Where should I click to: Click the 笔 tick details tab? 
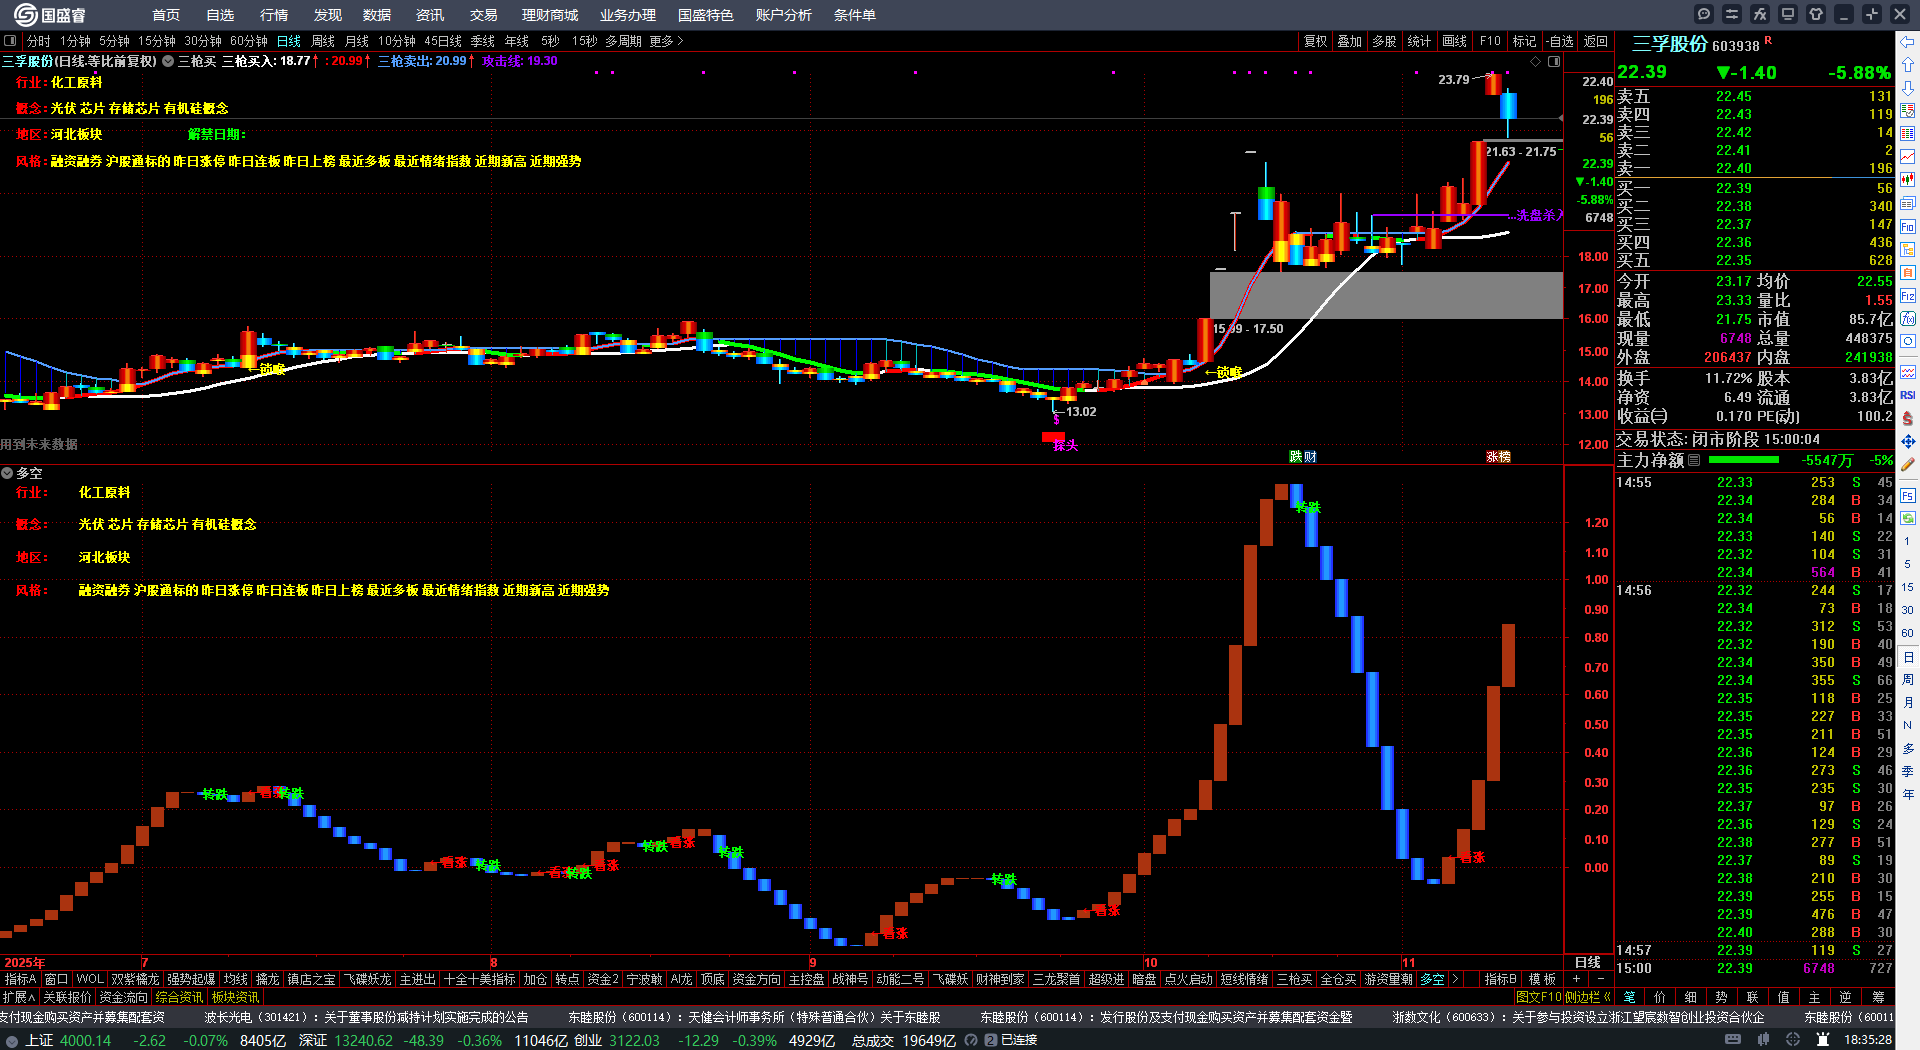tap(1630, 997)
